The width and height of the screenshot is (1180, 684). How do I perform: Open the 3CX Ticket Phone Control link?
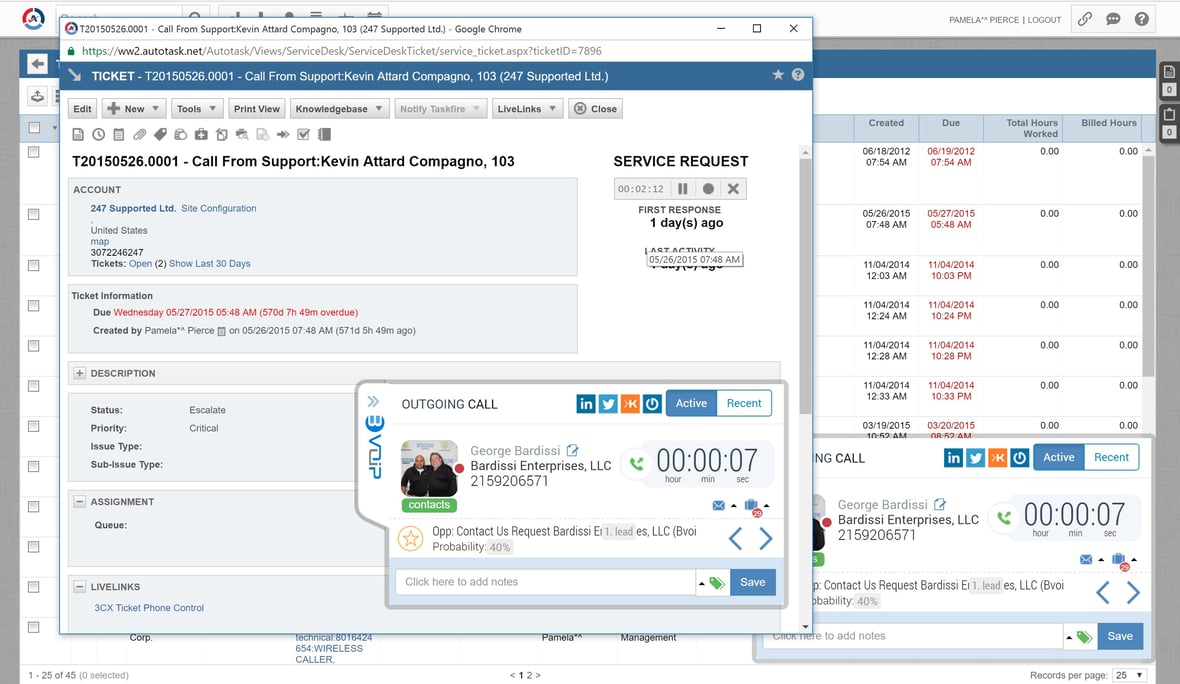(149, 608)
